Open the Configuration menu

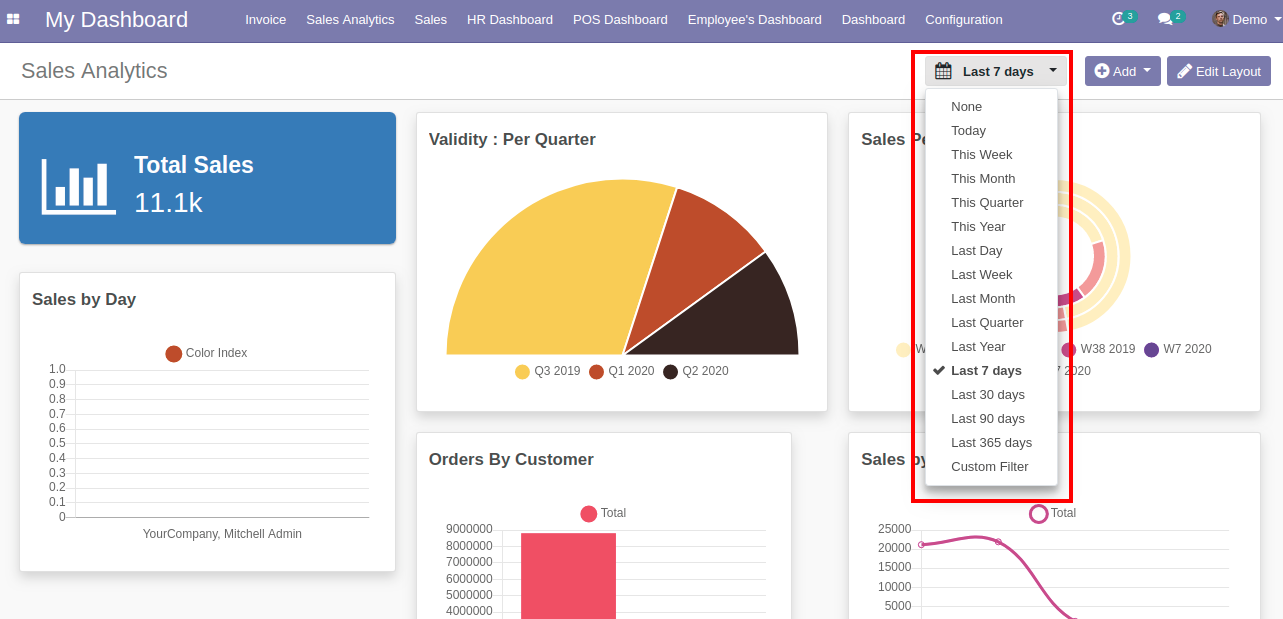click(x=963, y=20)
